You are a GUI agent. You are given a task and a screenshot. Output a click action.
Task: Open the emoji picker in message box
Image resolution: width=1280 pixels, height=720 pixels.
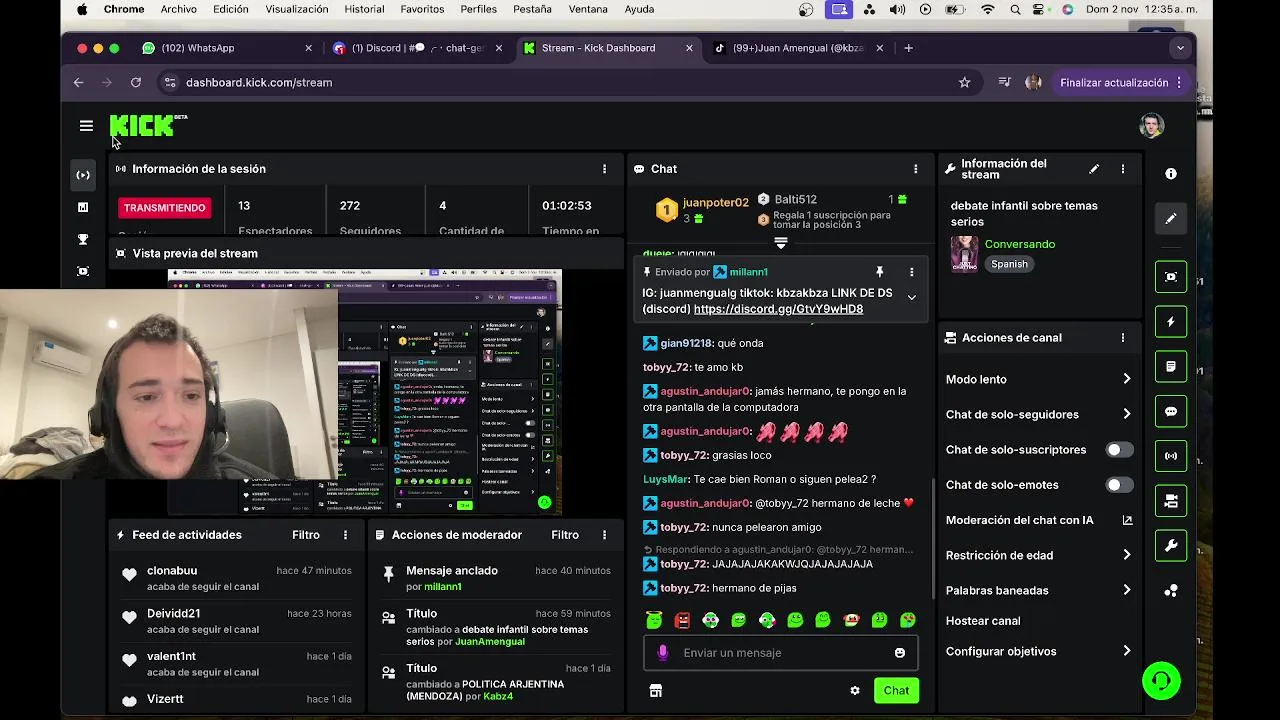tap(900, 653)
